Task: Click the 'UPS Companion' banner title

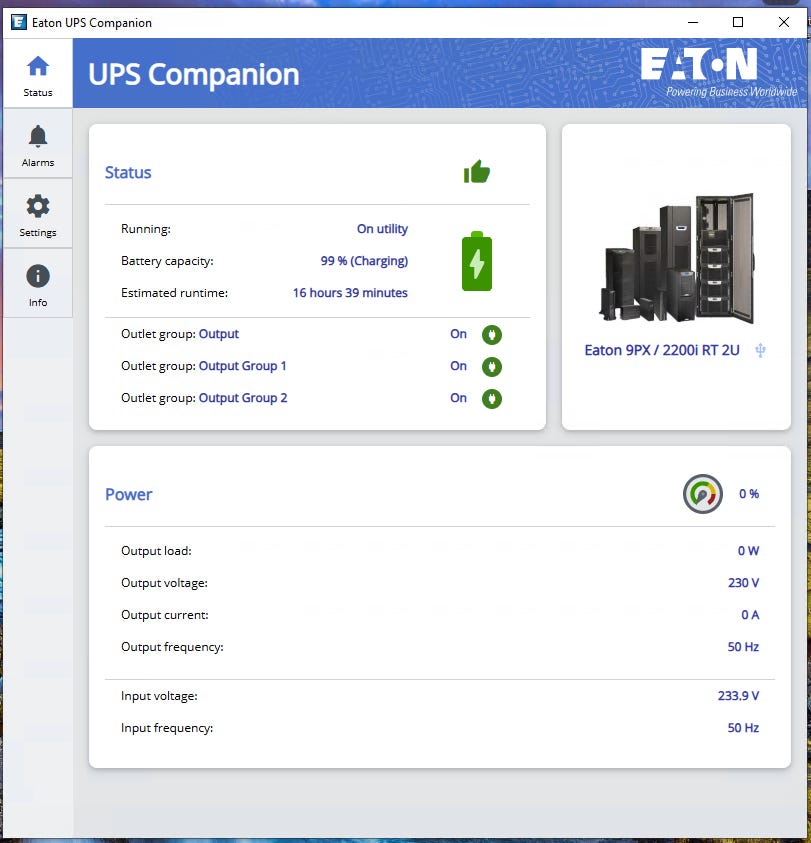Action: (194, 75)
